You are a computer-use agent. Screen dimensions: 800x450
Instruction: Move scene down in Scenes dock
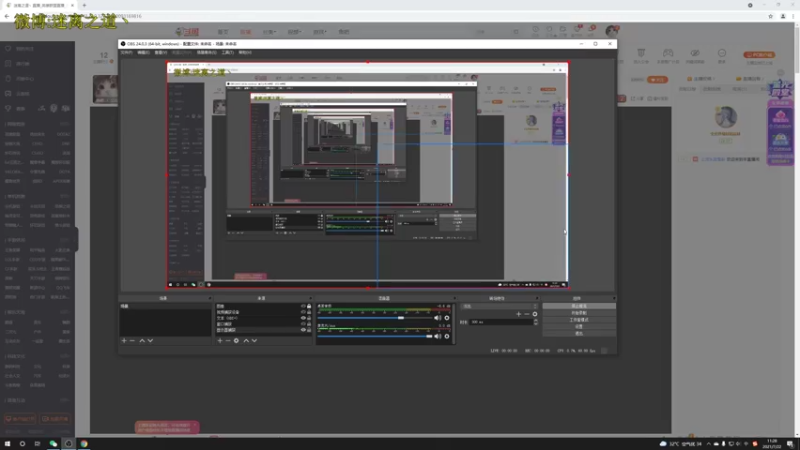[x=150, y=340]
